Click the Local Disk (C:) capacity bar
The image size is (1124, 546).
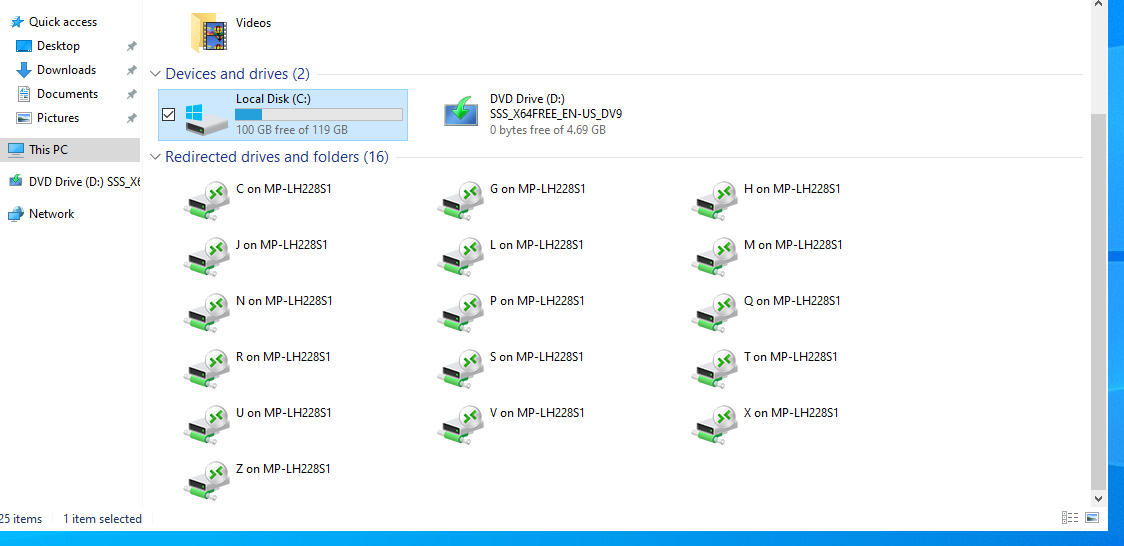[x=318, y=115]
